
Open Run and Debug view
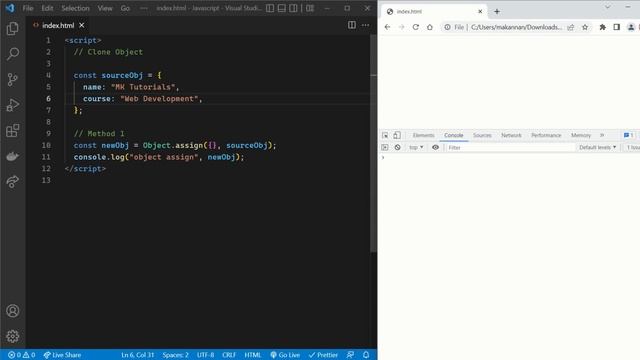pos(13,105)
